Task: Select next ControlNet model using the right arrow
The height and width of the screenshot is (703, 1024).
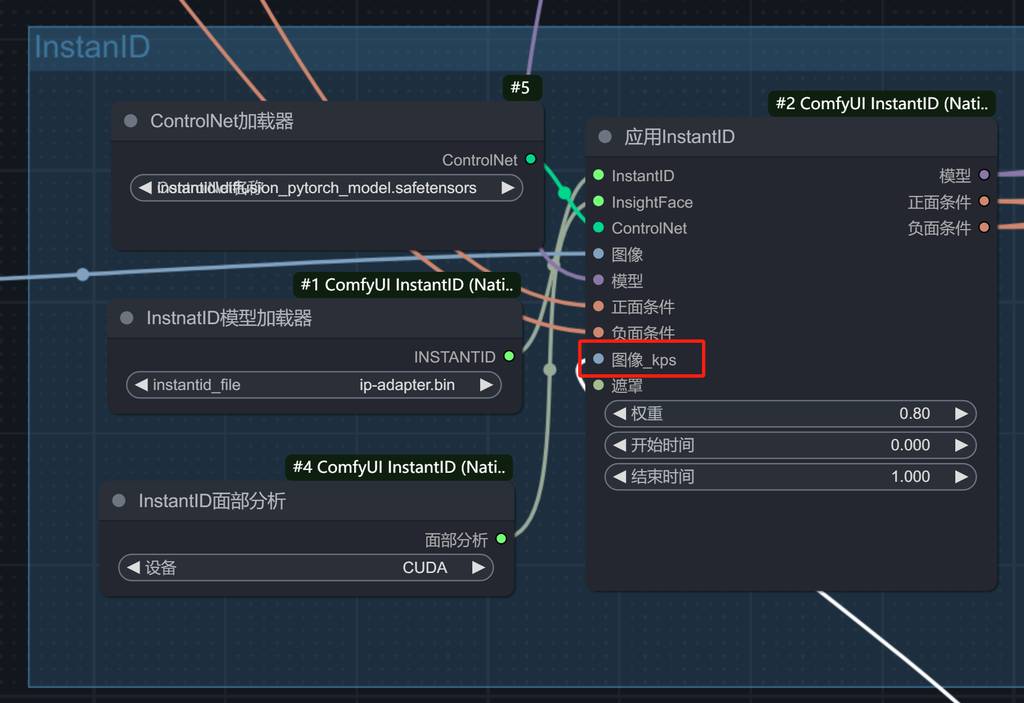Action: pos(507,188)
